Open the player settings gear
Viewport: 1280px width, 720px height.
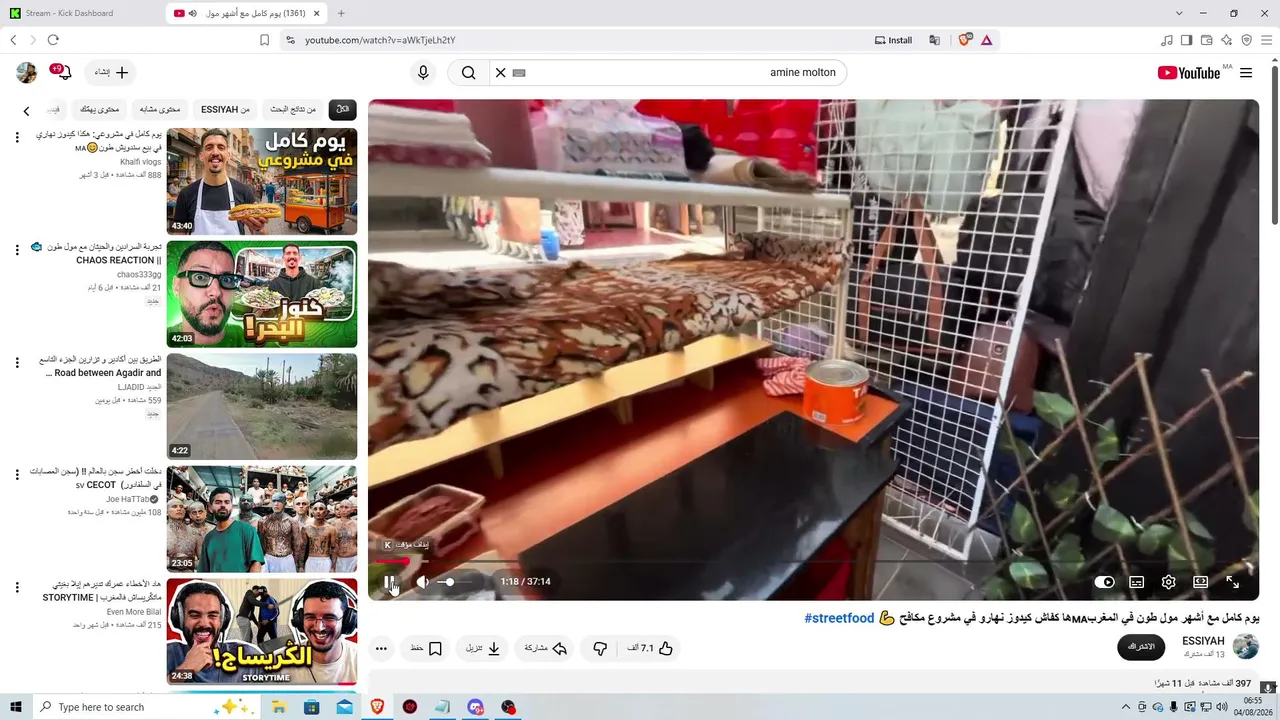tap(1169, 582)
